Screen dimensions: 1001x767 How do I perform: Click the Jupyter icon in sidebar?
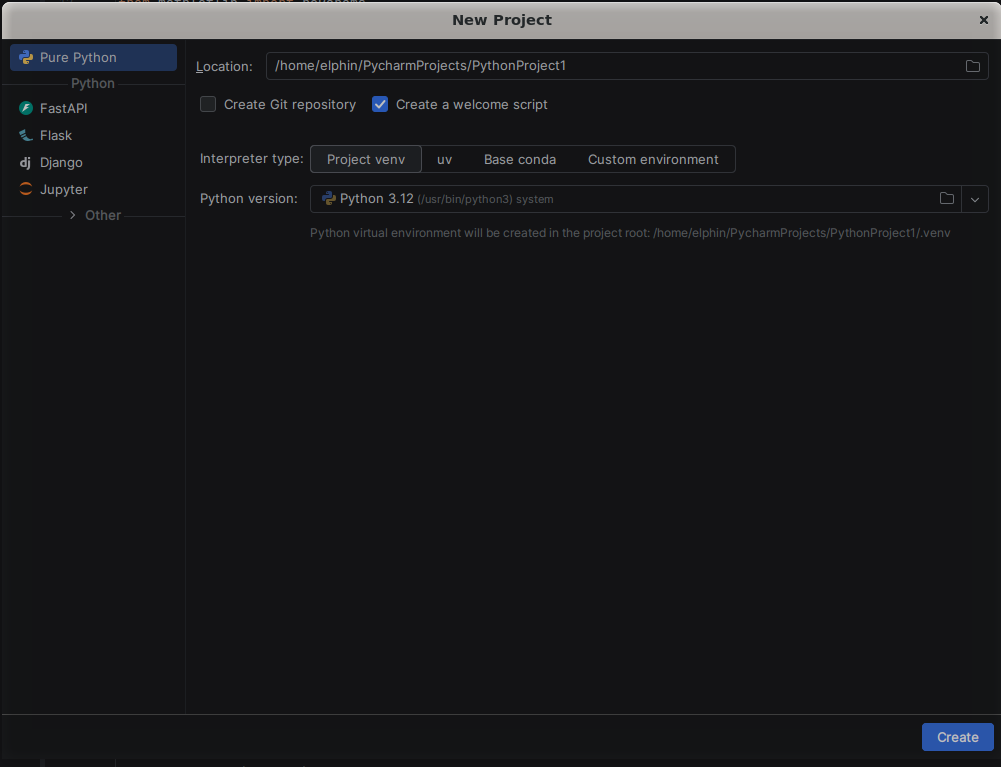point(26,189)
